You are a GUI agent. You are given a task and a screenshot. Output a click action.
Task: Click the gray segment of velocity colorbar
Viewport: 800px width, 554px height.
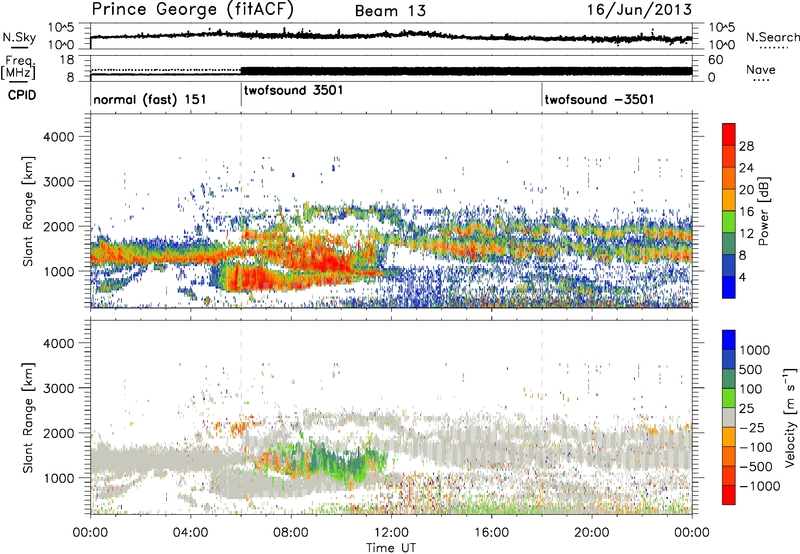[x=729, y=417]
